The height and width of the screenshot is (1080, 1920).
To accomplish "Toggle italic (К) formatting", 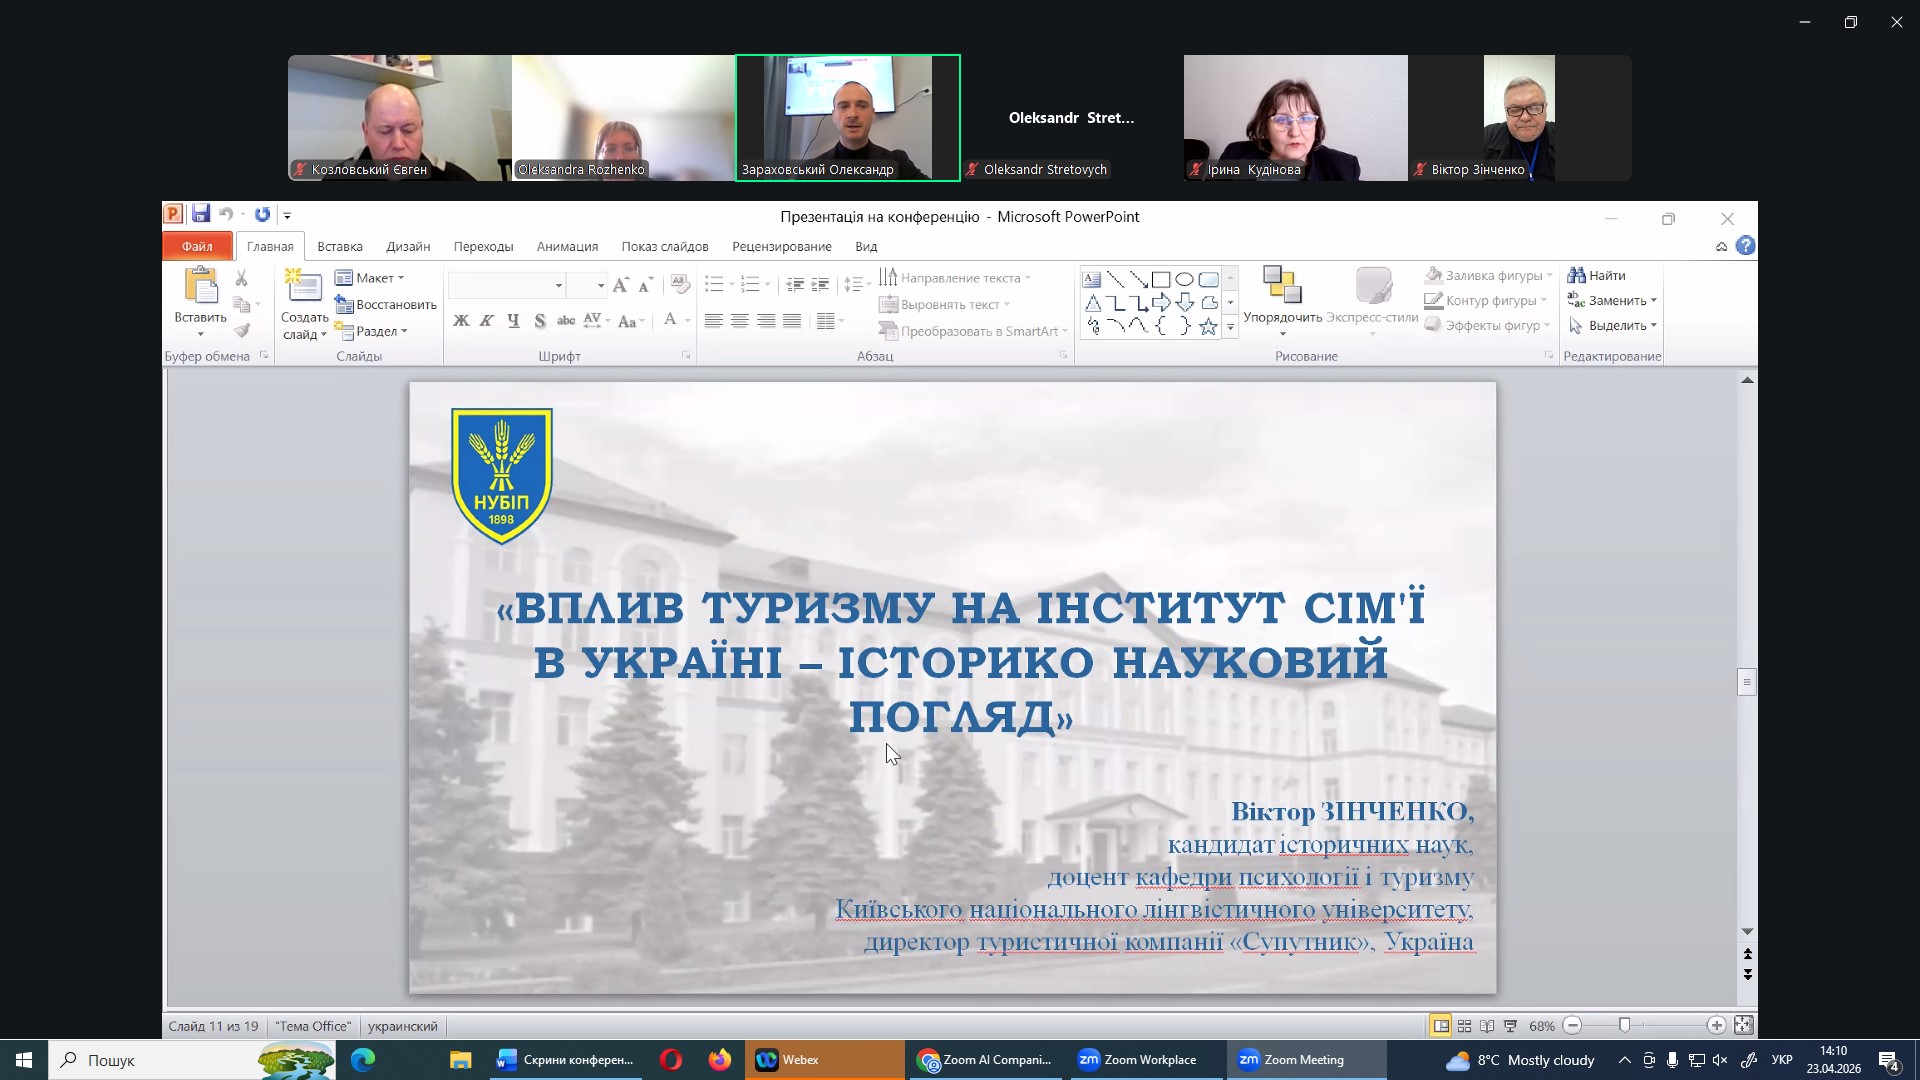I will pos(487,321).
